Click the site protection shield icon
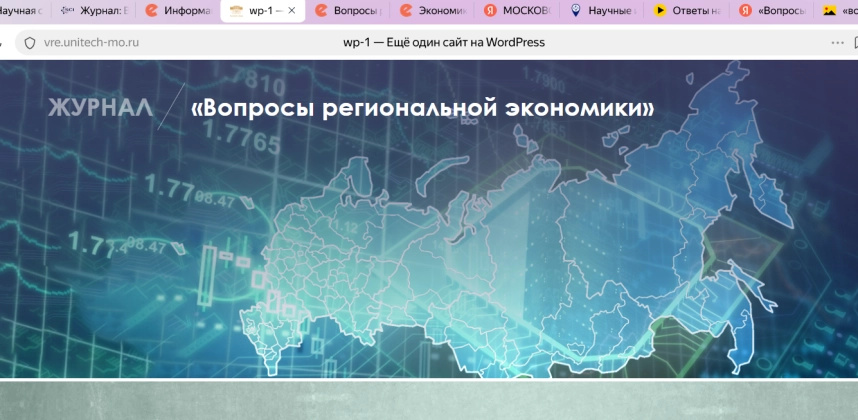Screen dimensions: 858x420 tap(29, 43)
